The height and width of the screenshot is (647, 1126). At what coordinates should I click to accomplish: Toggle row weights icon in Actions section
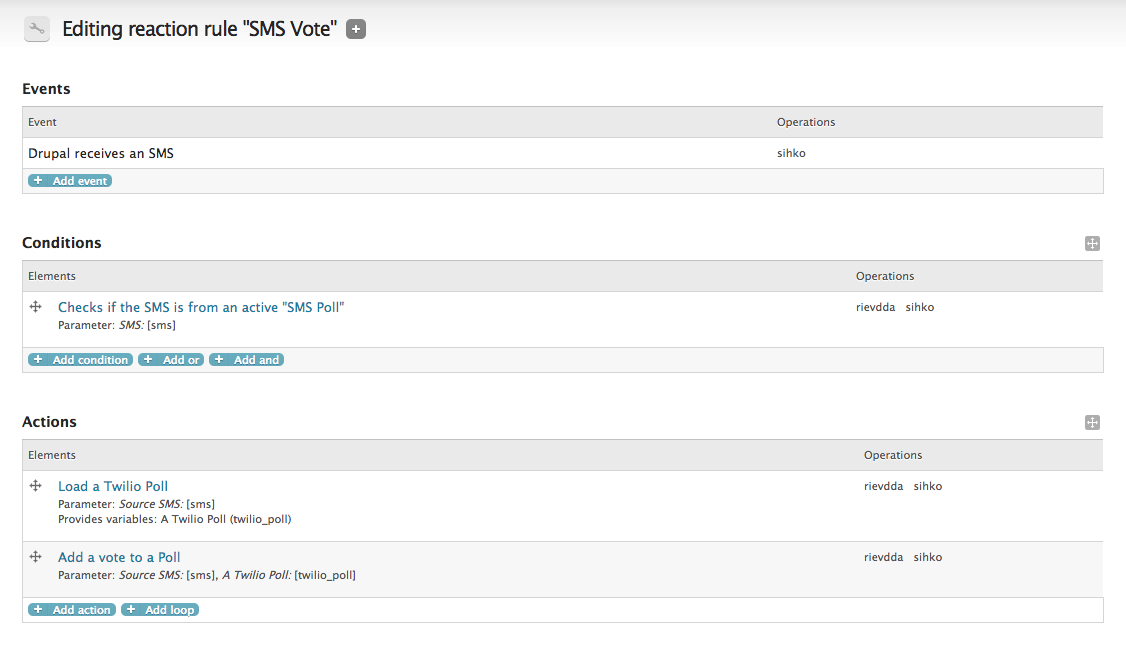[1092, 423]
